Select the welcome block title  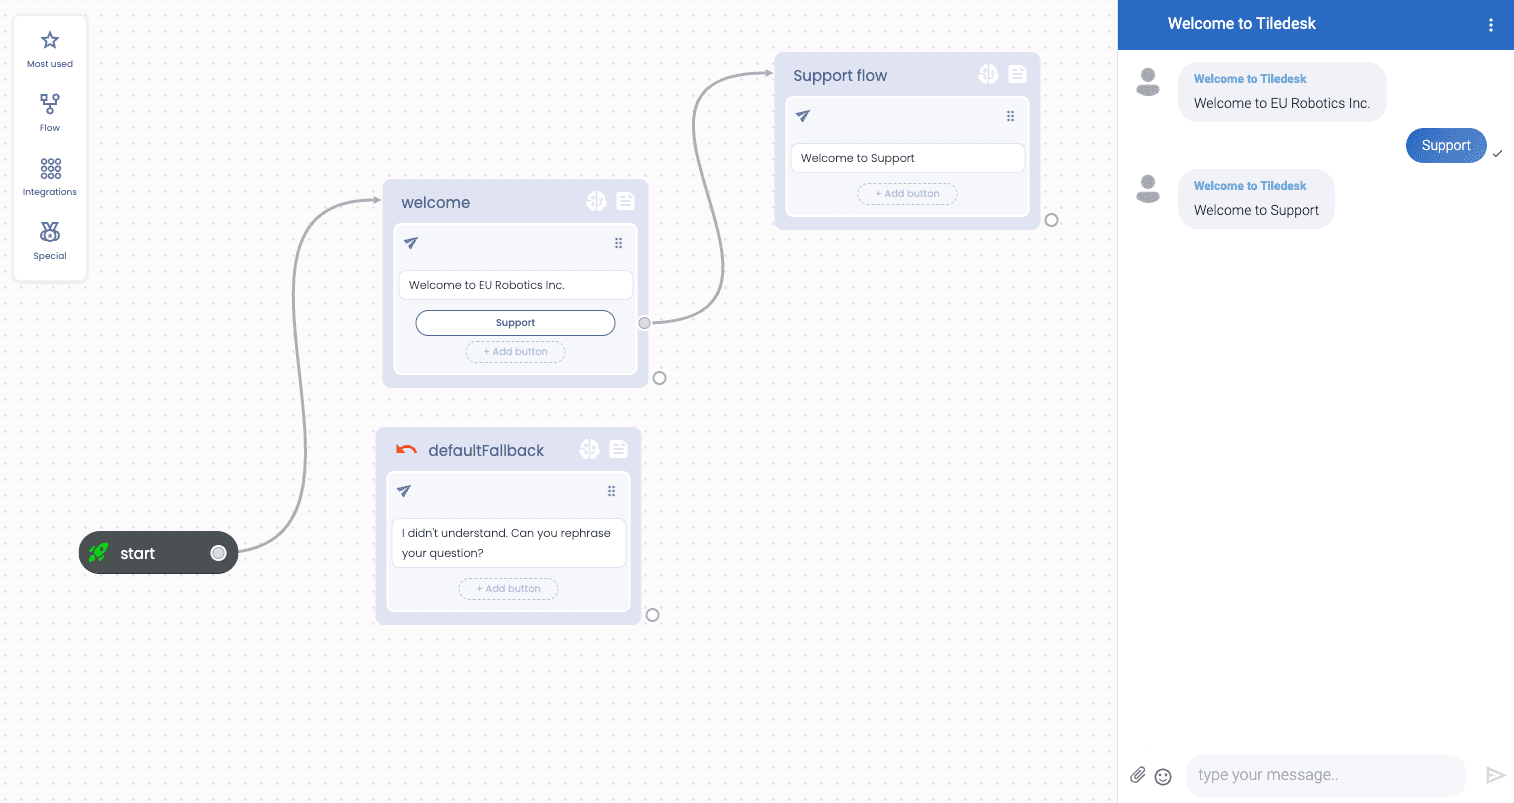click(436, 202)
